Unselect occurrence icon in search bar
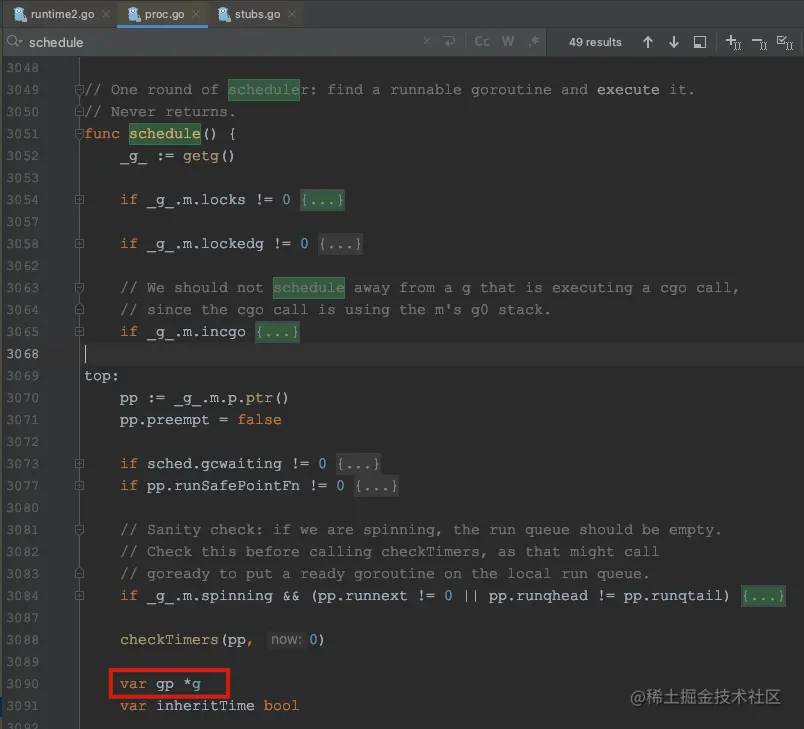Viewport: 804px width, 729px height. pyautogui.click(x=759, y=43)
